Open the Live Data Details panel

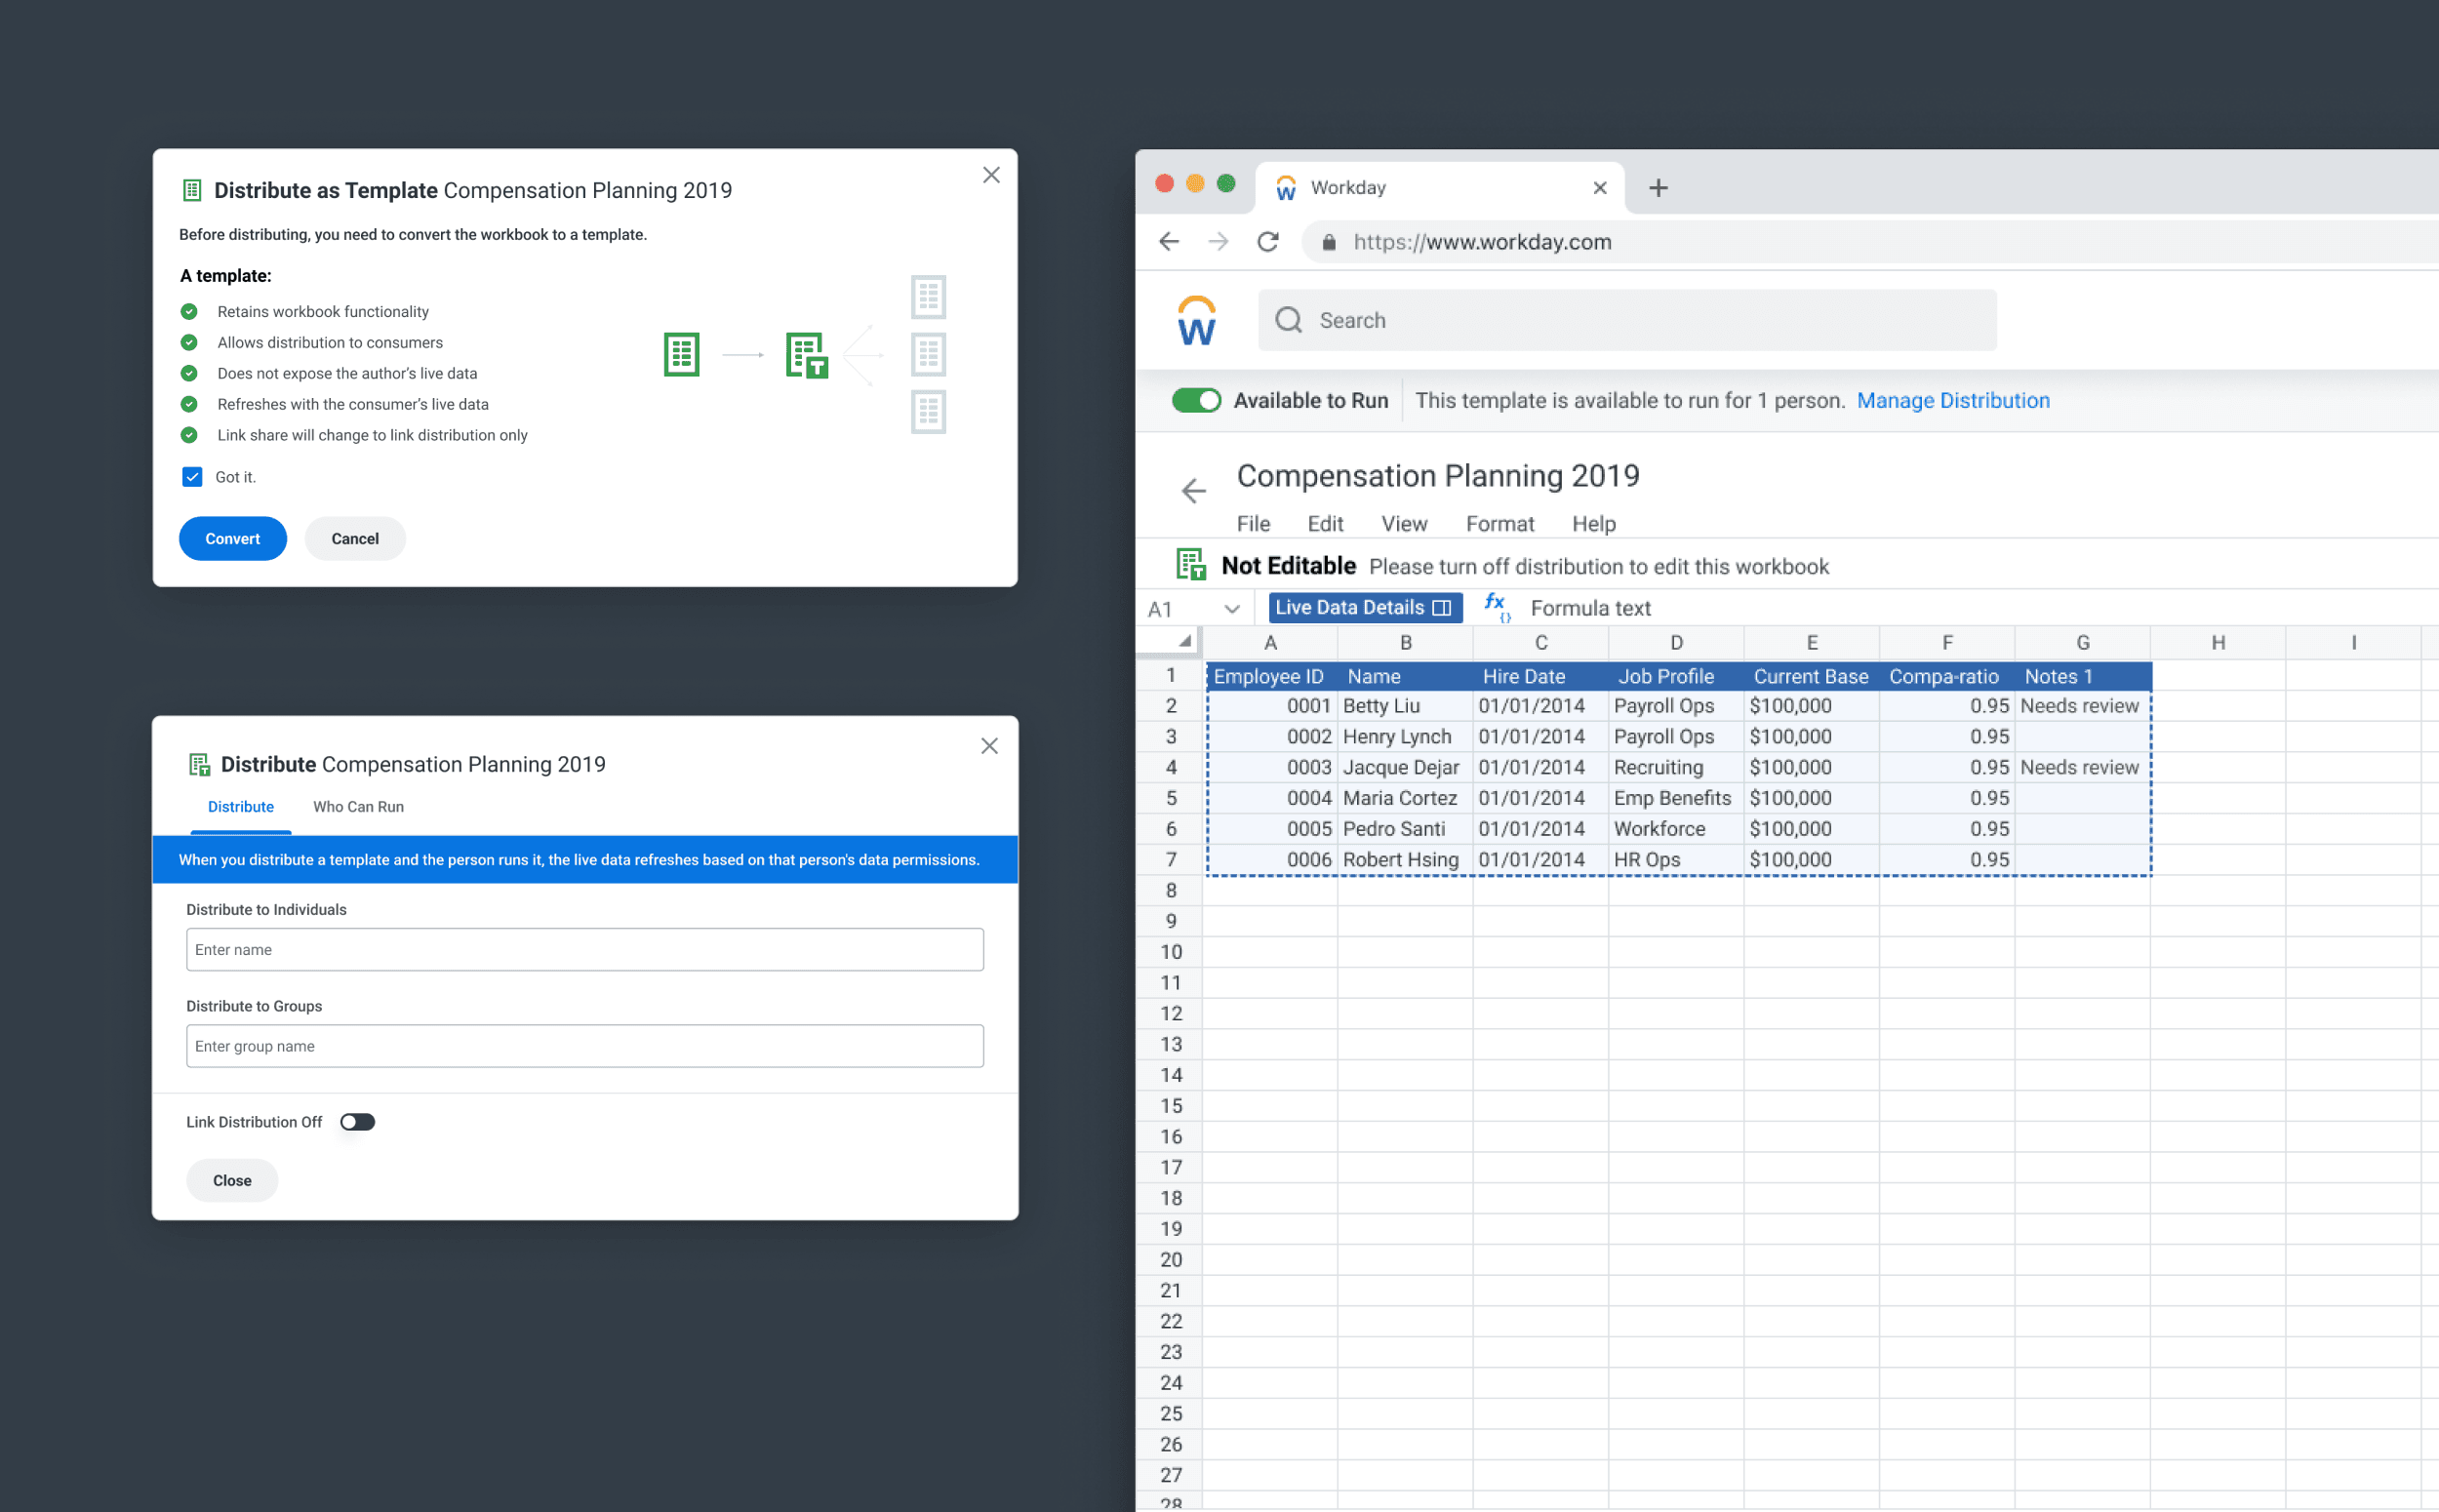[x=1363, y=607]
